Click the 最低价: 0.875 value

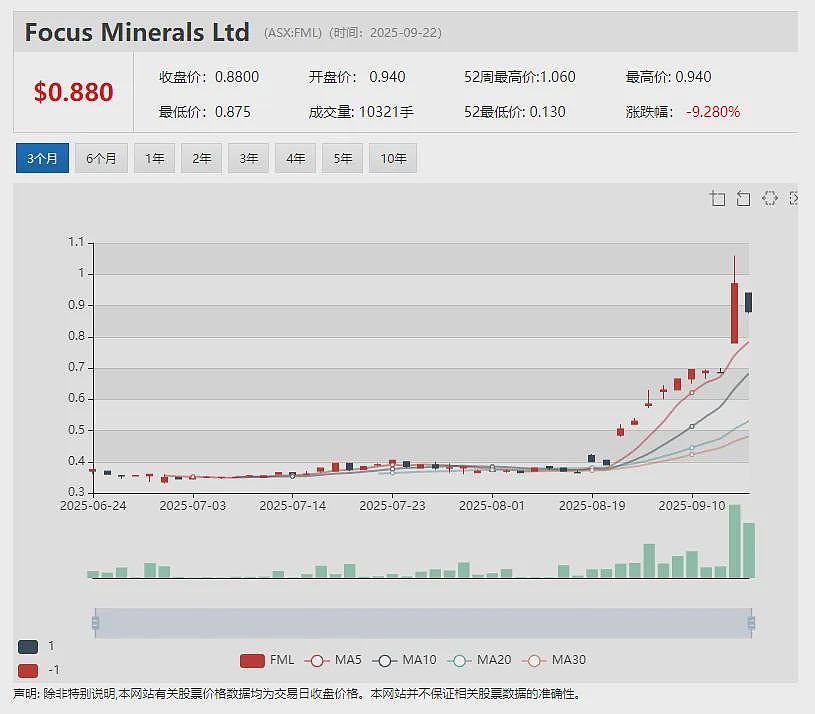tap(205, 112)
